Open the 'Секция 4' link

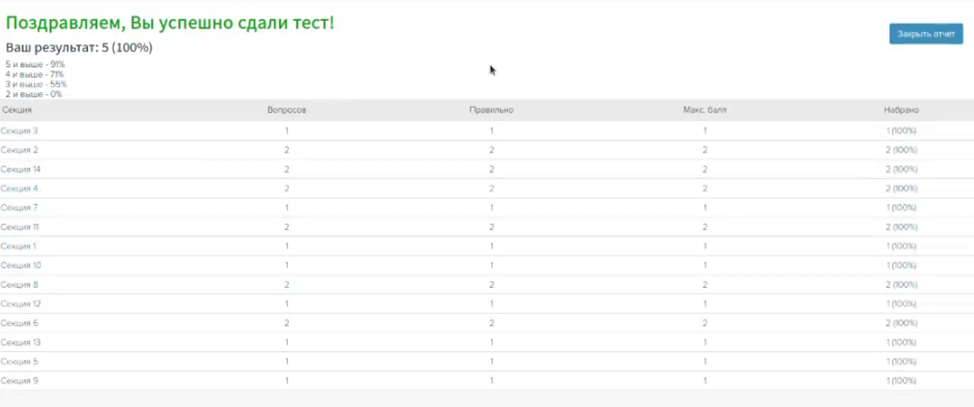(x=19, y=188)
